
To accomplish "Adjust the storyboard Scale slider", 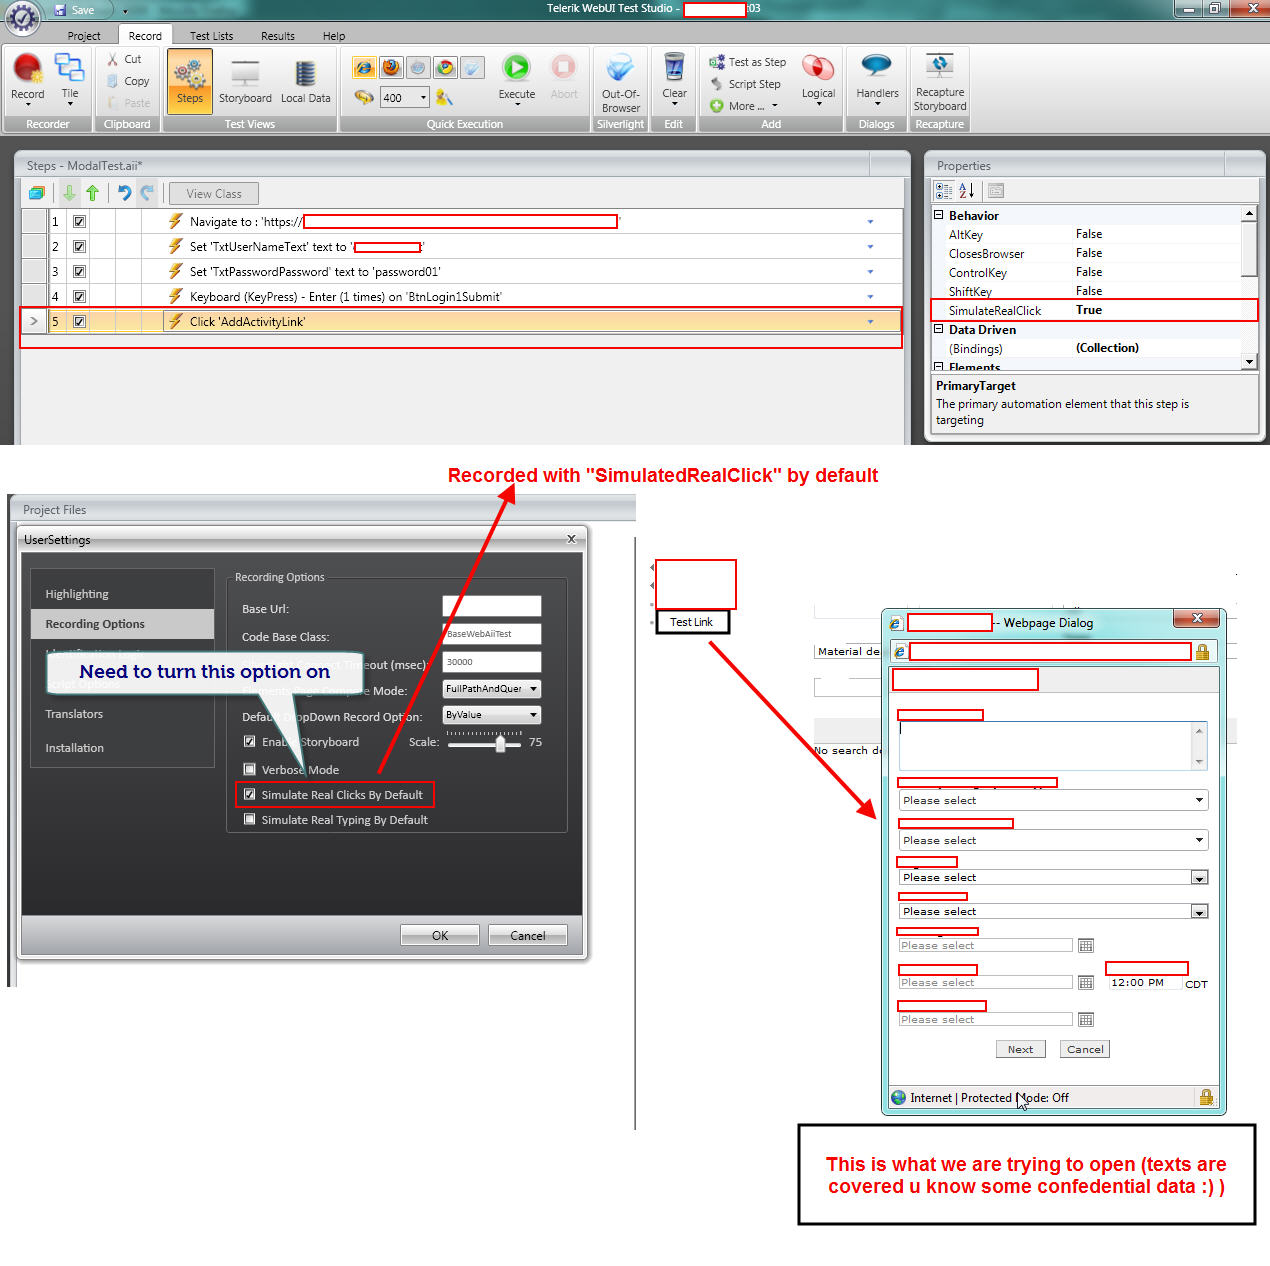I will (x=501, y=743).
